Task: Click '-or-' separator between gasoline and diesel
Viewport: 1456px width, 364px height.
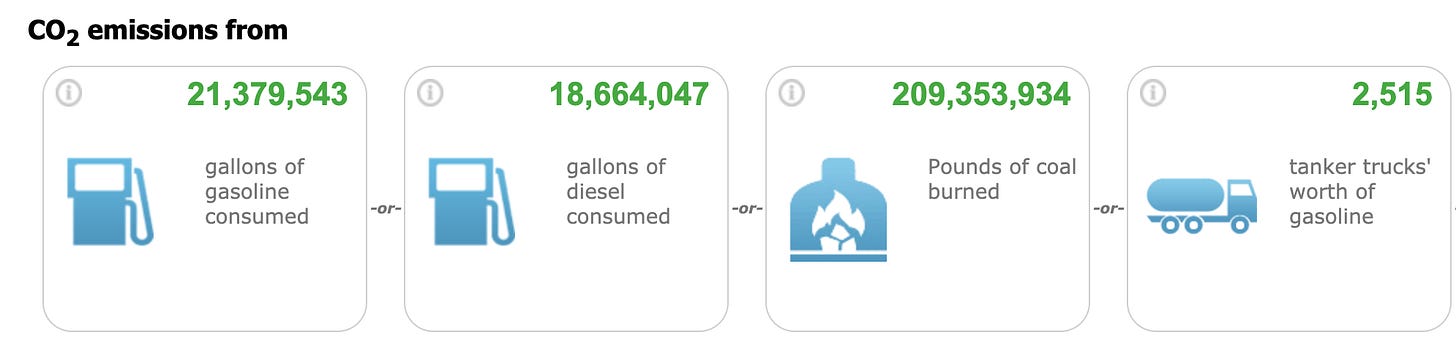Action: point(386,210)
